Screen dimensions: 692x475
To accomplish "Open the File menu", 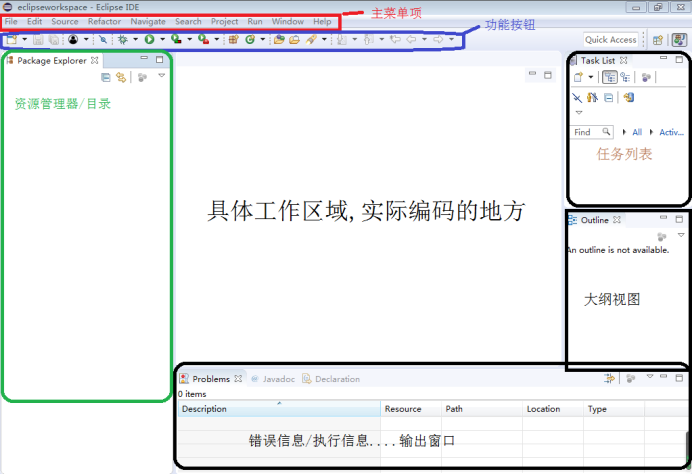I will tap(11, 22).
